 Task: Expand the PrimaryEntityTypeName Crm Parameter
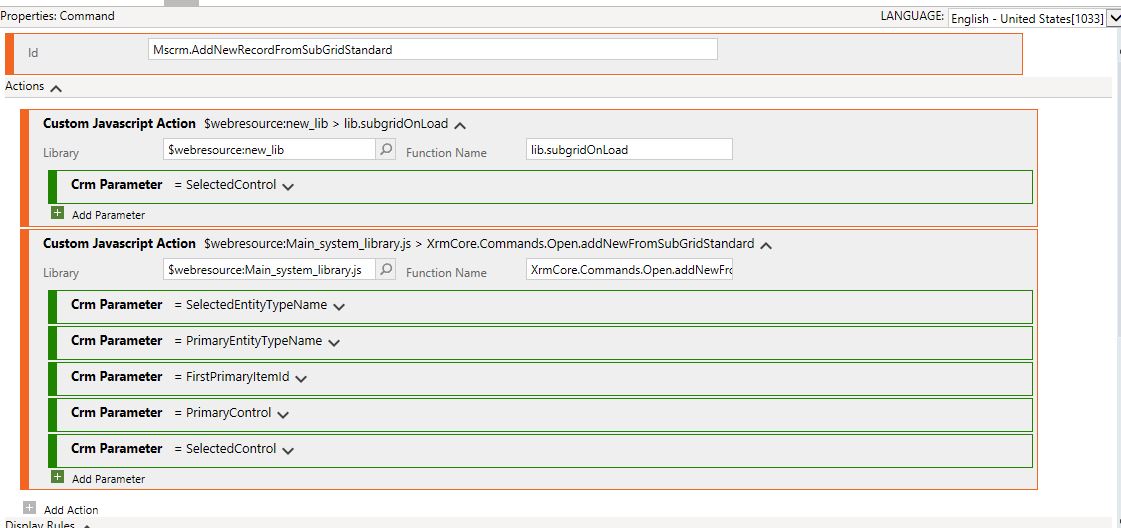(334, 342)
